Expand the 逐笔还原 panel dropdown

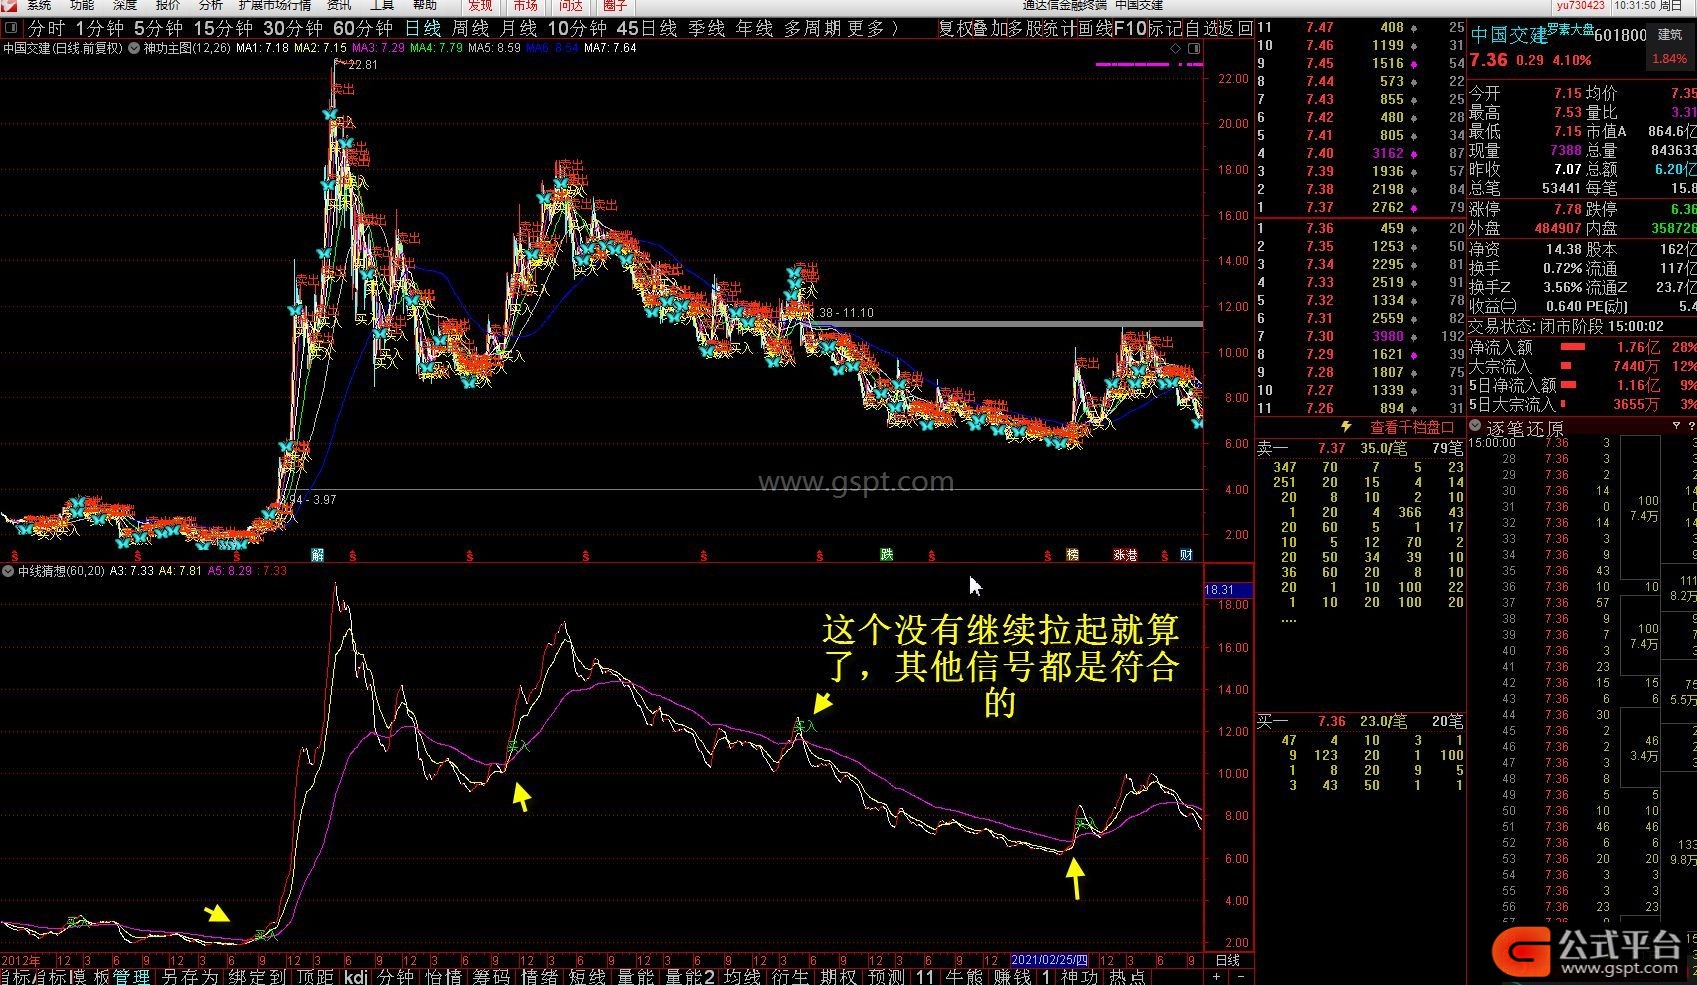coord(1475,427)
